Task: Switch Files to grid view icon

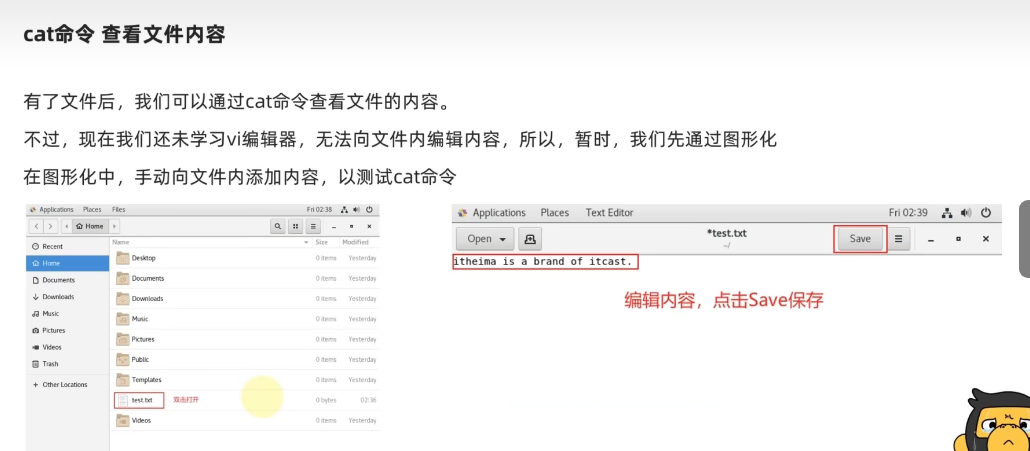Action: point(297,227)
